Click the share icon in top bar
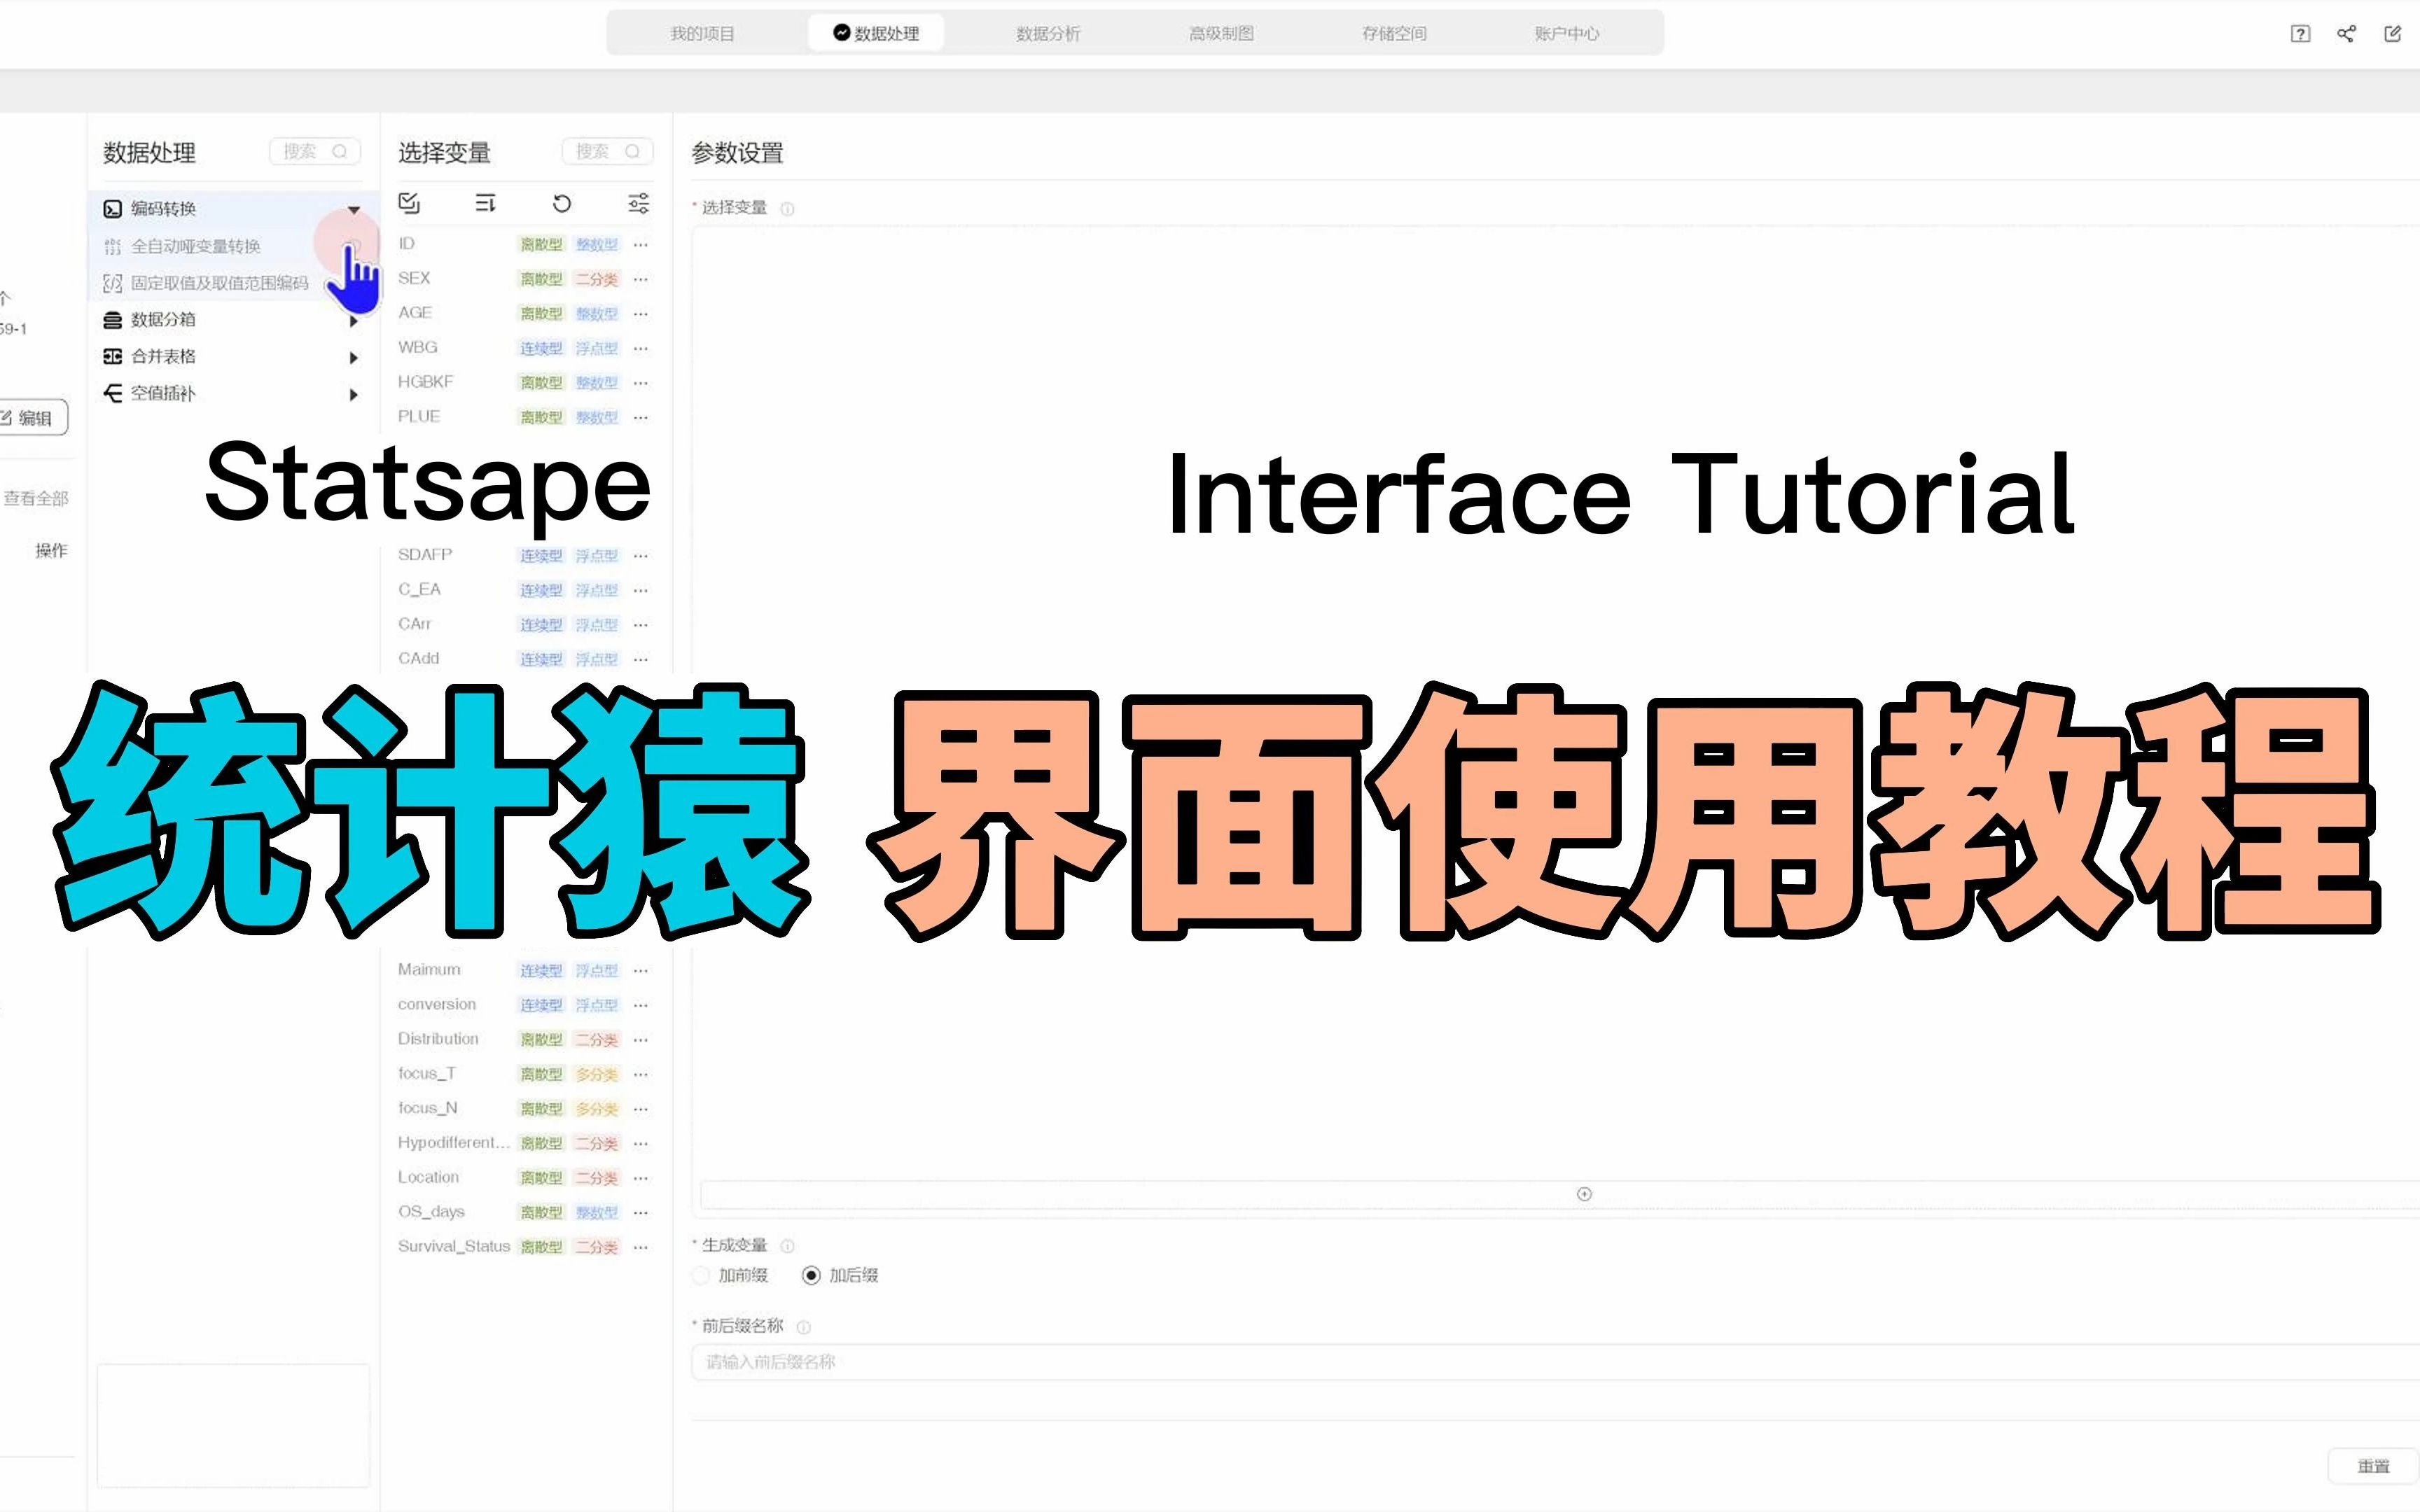The height and width of the screenshot is (1512, 2420). tap(2346, 34)
